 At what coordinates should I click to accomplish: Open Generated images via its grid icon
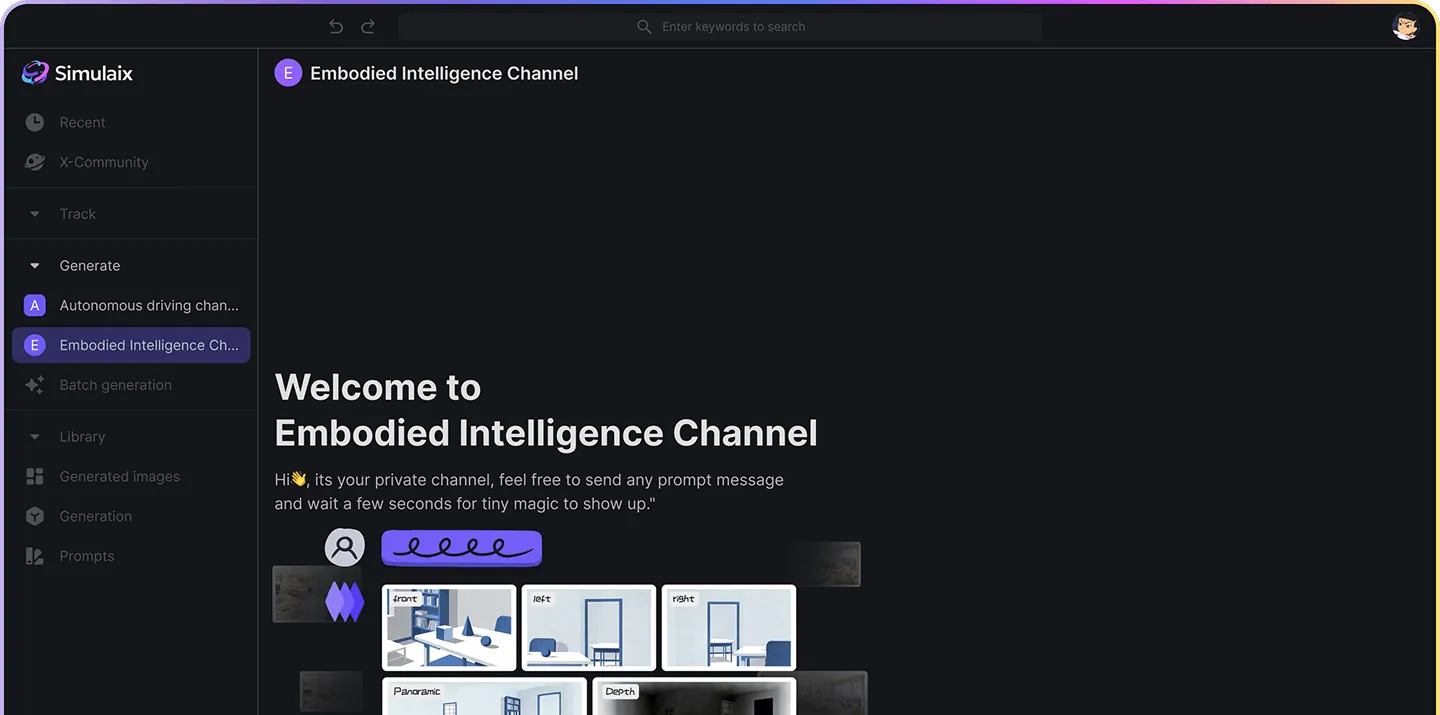click(x=33, y=476)
